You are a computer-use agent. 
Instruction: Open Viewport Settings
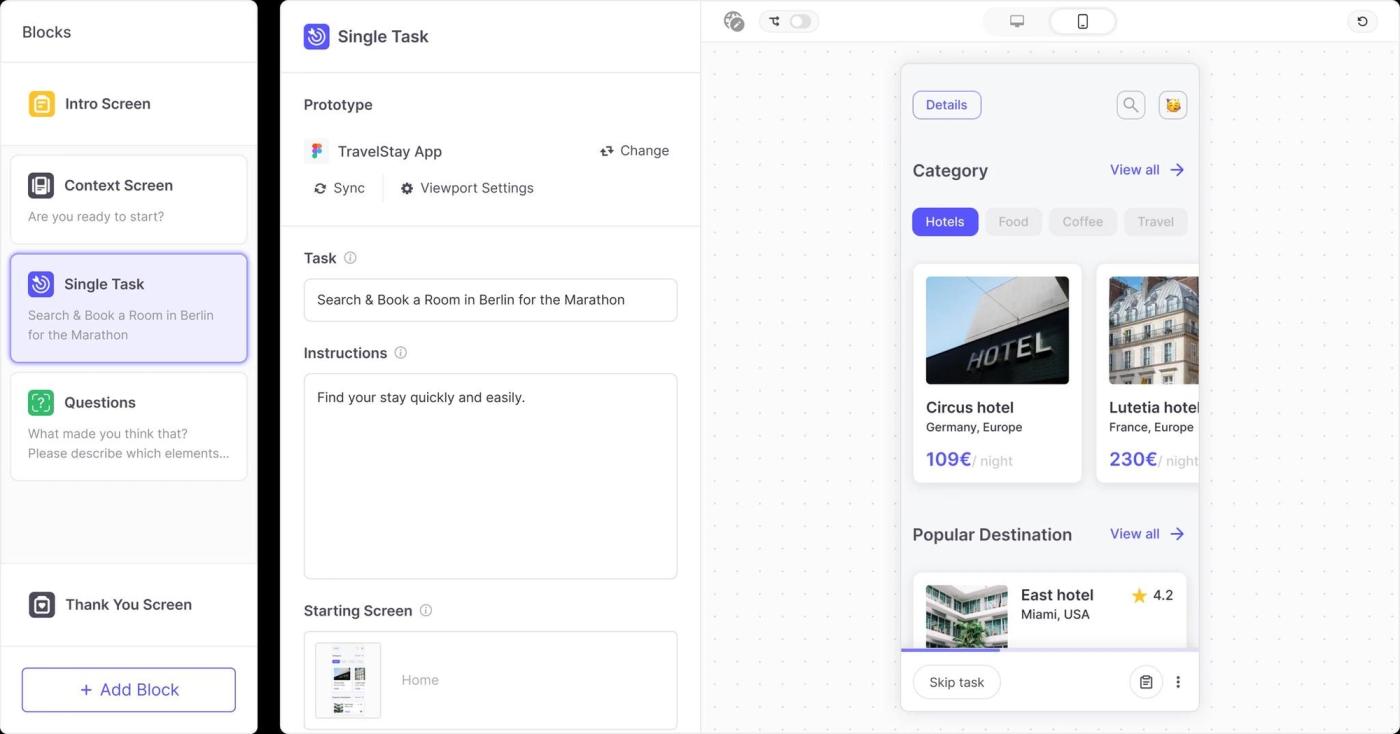click(x=467, y=188)
